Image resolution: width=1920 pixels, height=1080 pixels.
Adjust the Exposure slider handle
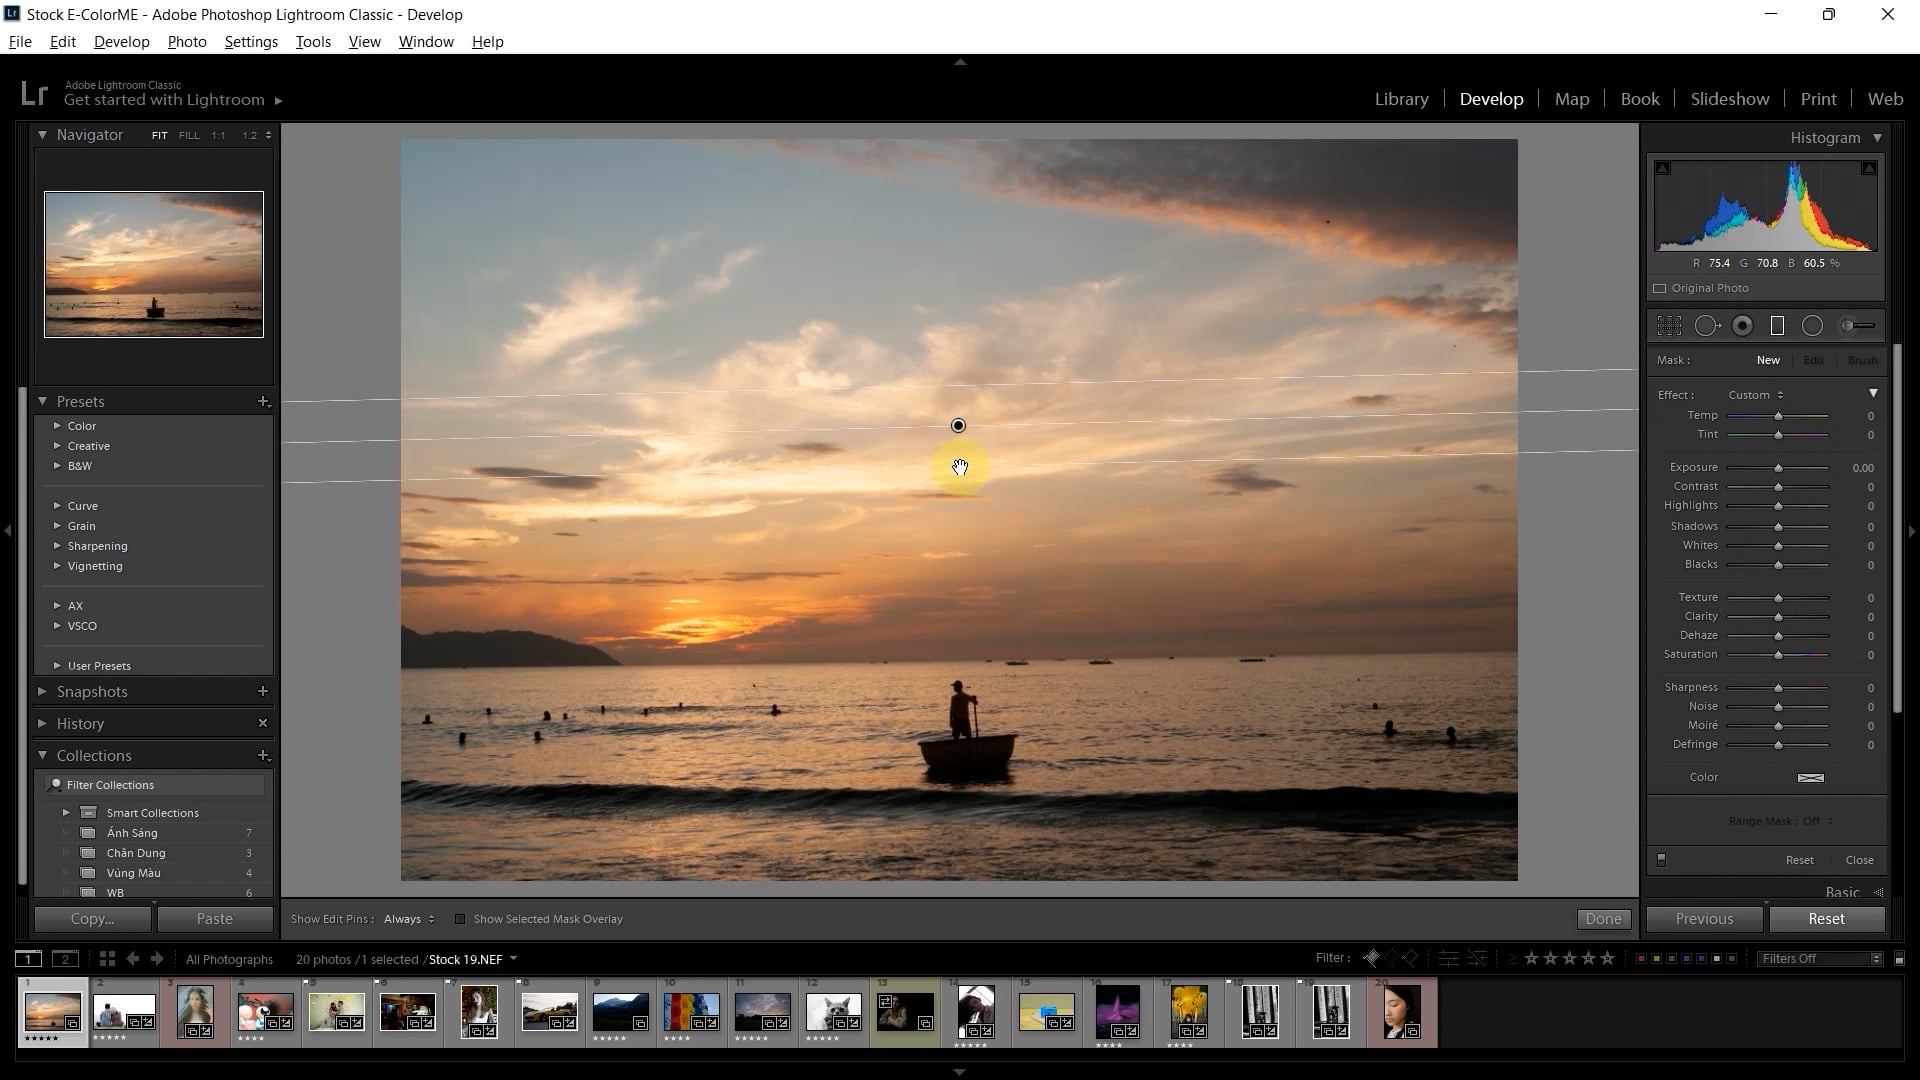coord(1778,468)
